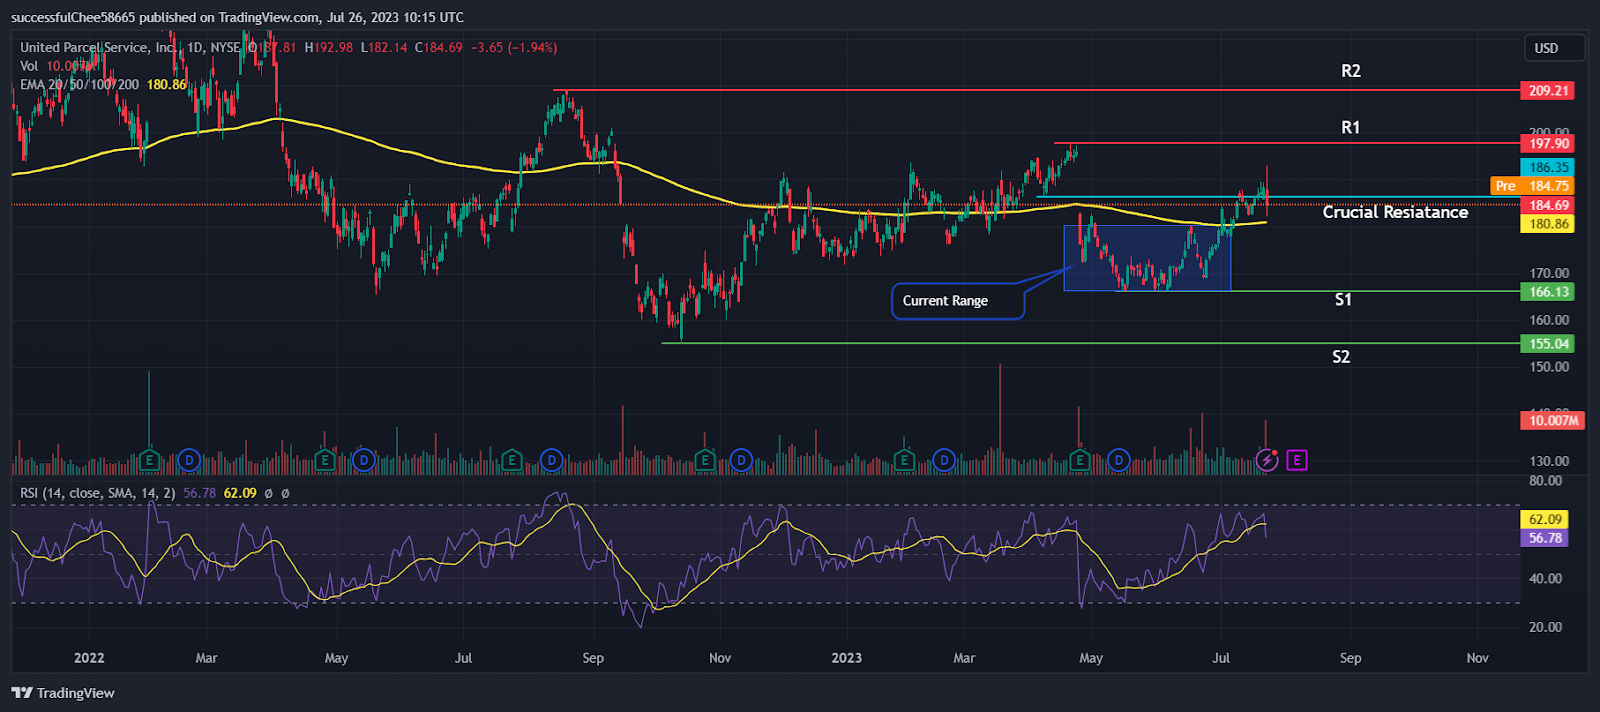Click the H192.98 high value in header
This screenshot has width=1600, height=712.
[x=329, y=47]
